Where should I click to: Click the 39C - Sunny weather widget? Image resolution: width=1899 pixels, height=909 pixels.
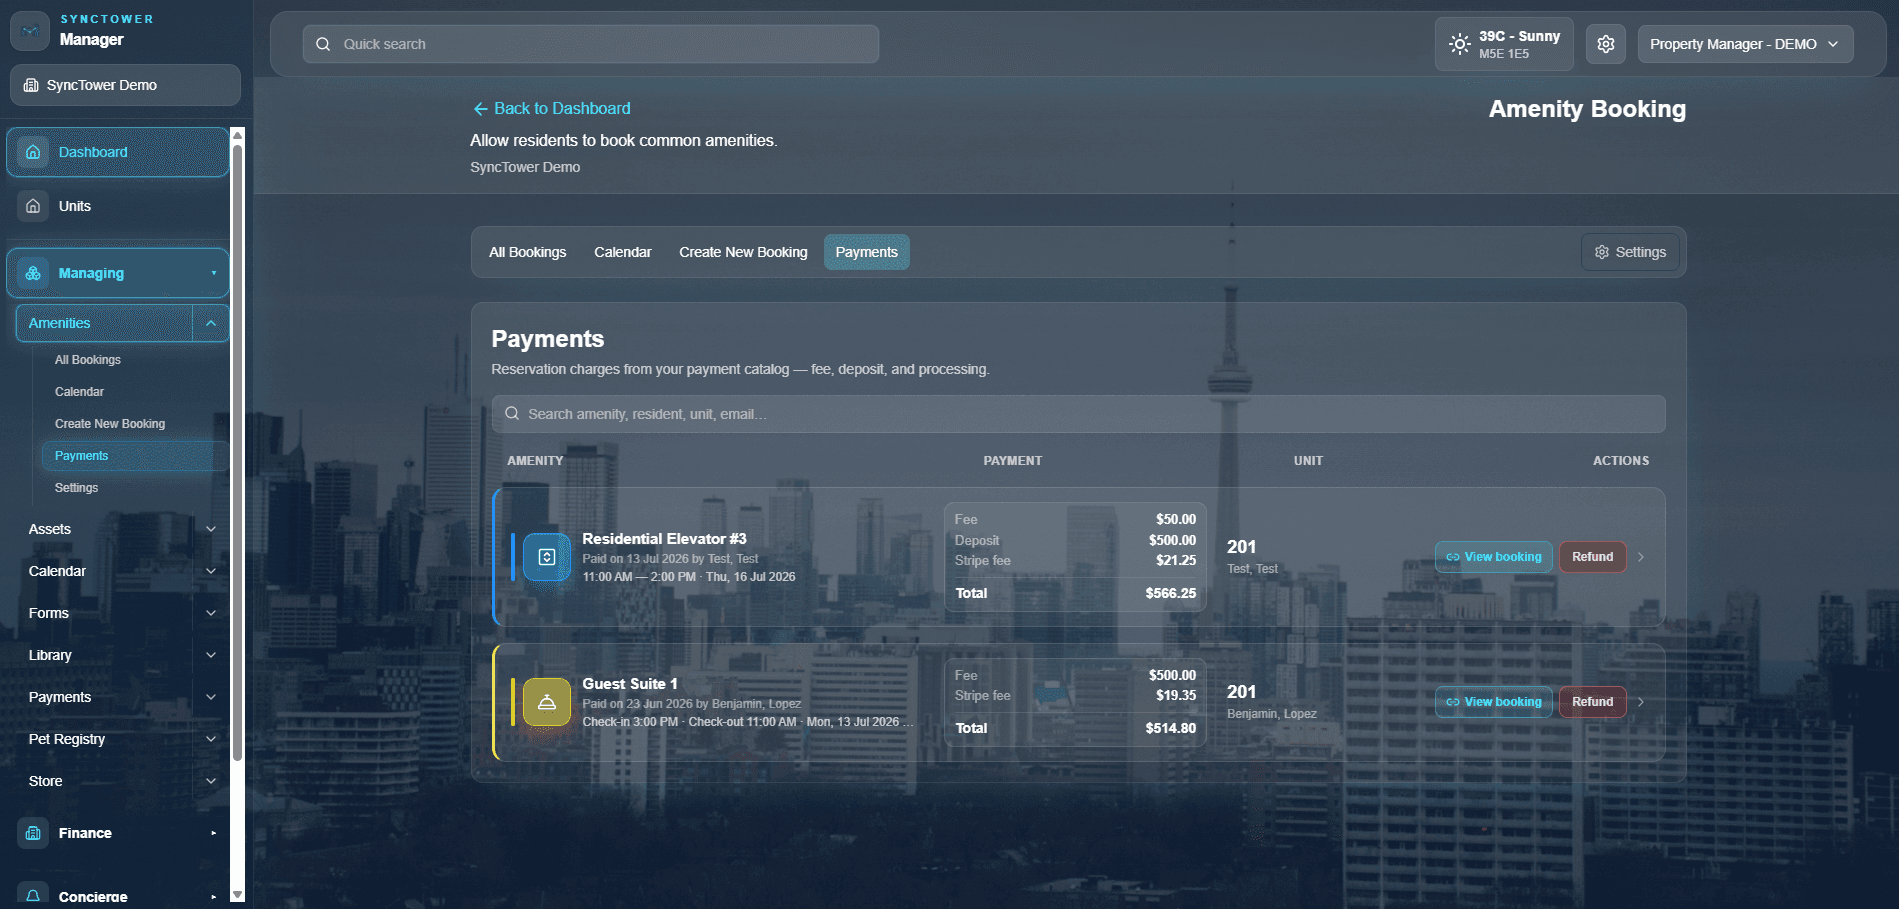(x=1504, y=44)
